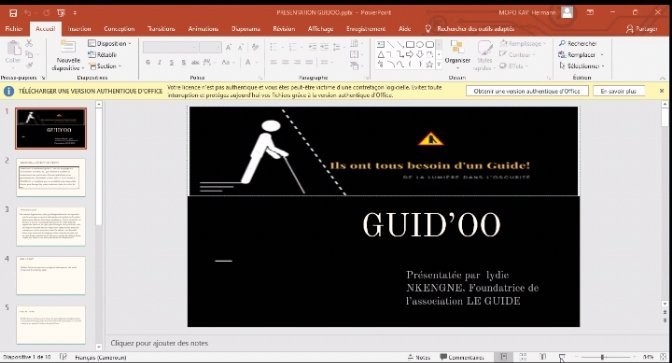Open the font name combo box

click(x=171, y=47)
